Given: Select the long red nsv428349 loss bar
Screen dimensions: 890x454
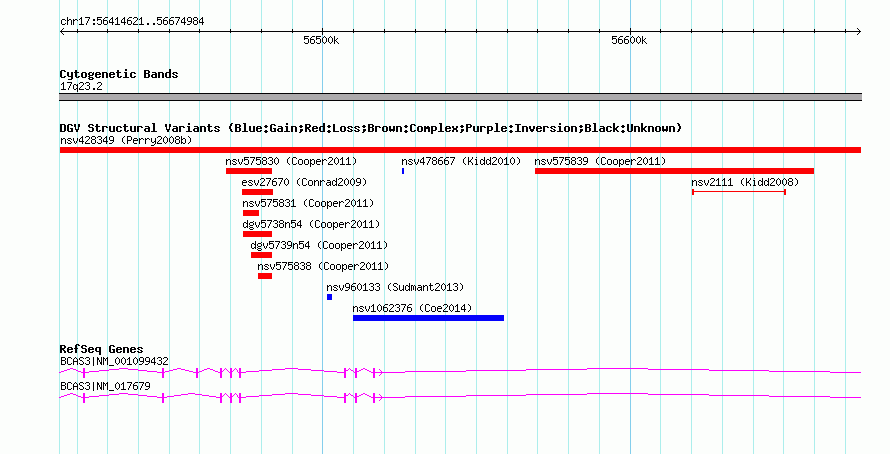Looking at the screenshot, I should pyautogui.click(x=460, y=150).
